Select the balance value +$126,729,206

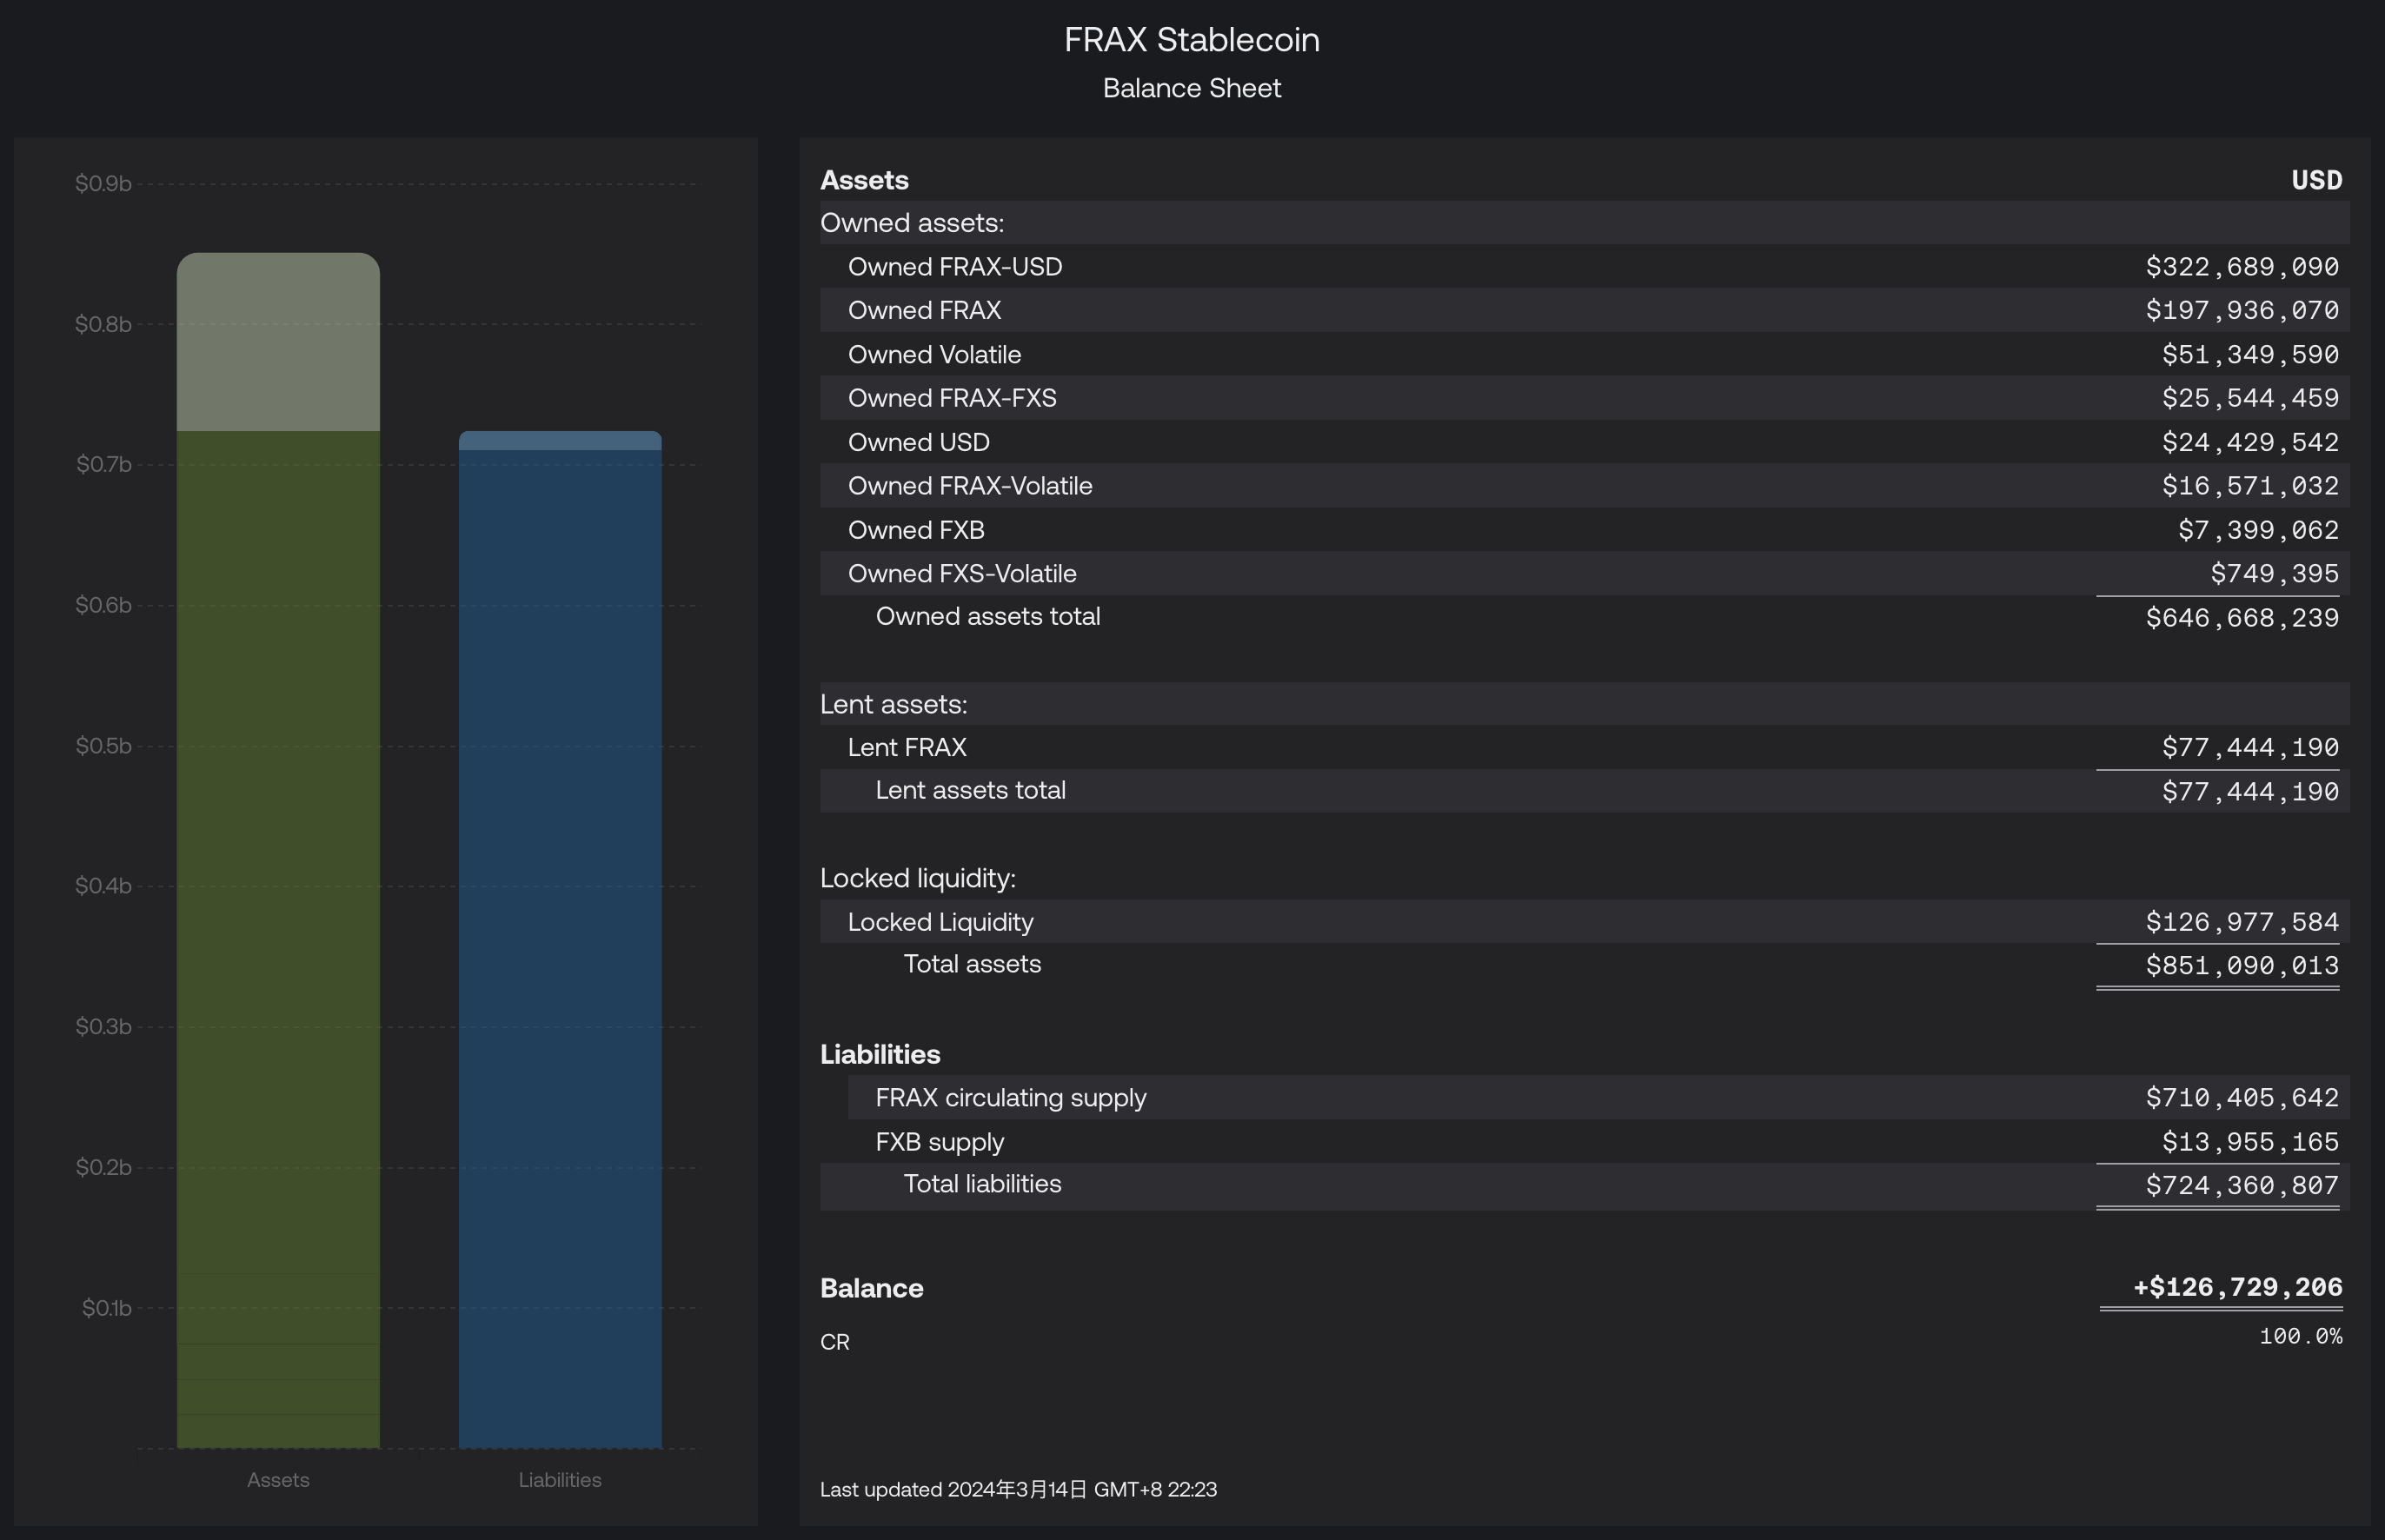2238,1288
